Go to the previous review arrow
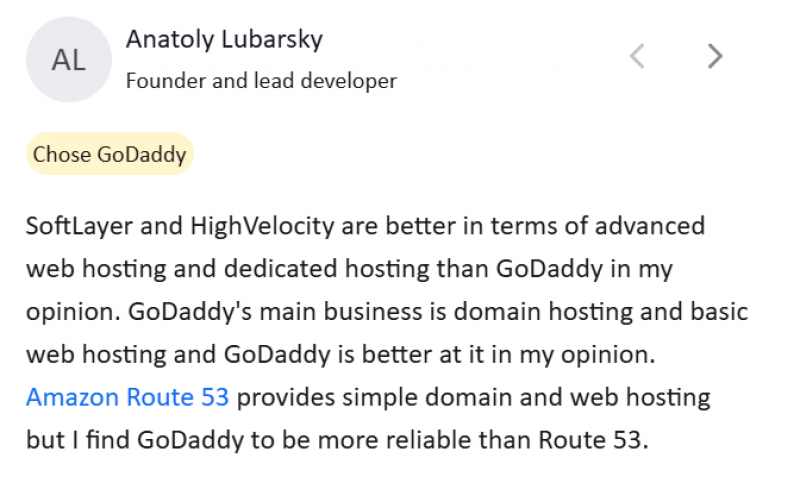This screenshot has width=800, height=483. click(x=637, y=57)
